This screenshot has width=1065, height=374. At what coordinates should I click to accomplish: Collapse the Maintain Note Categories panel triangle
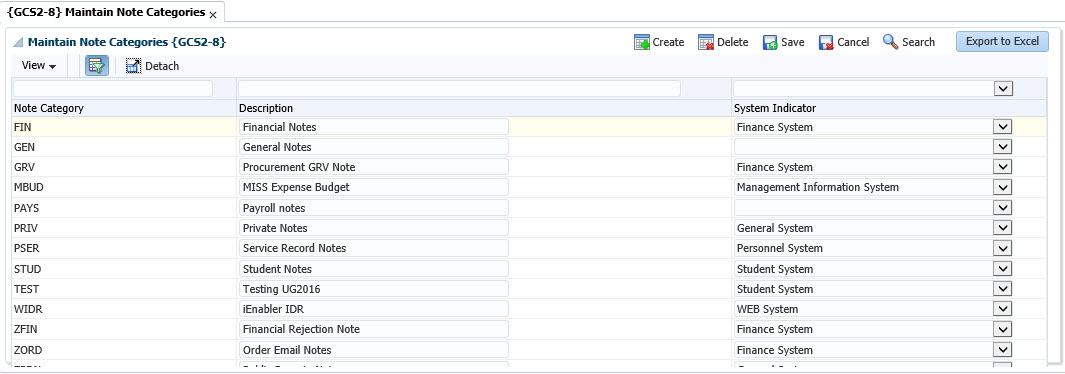(18, 42)
